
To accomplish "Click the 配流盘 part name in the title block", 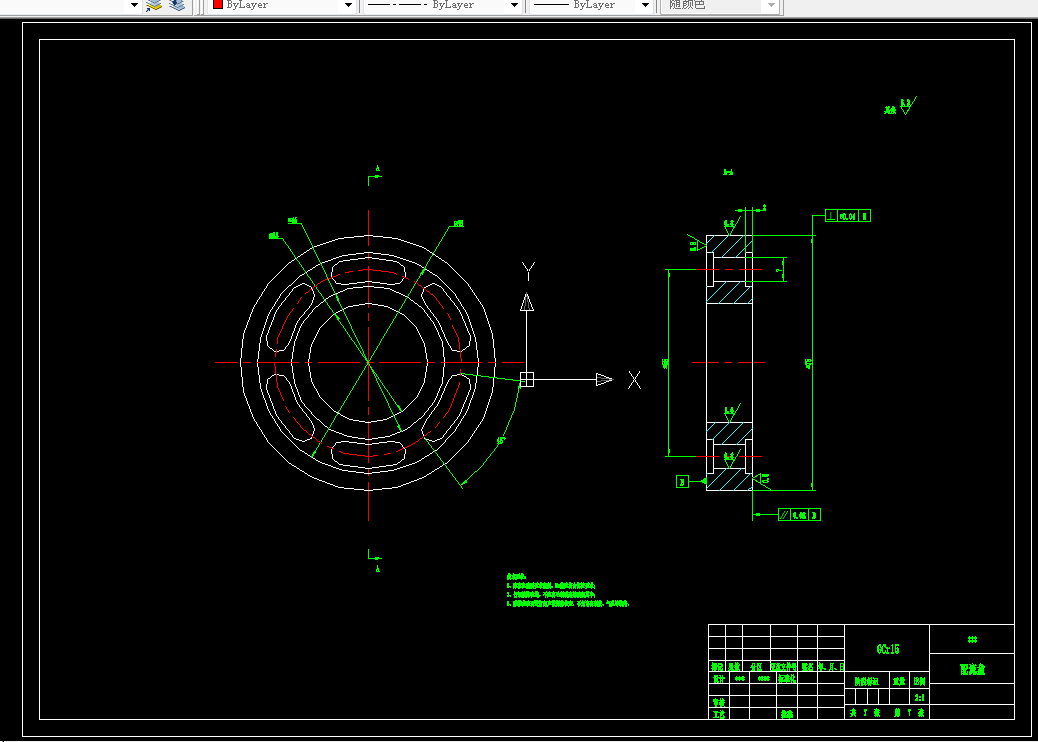I will pos(972,669).
